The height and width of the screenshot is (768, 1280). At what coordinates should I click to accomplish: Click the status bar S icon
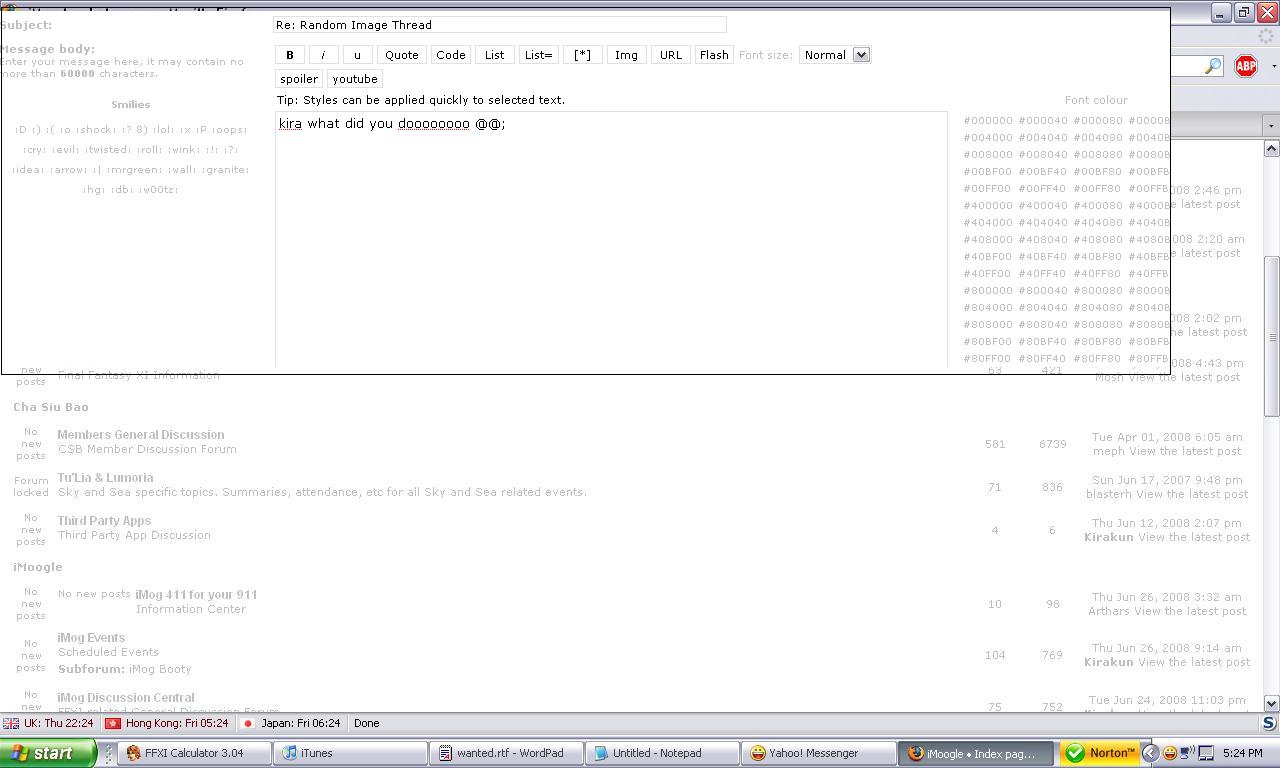pyautogui.click(x=1268, y=723)
